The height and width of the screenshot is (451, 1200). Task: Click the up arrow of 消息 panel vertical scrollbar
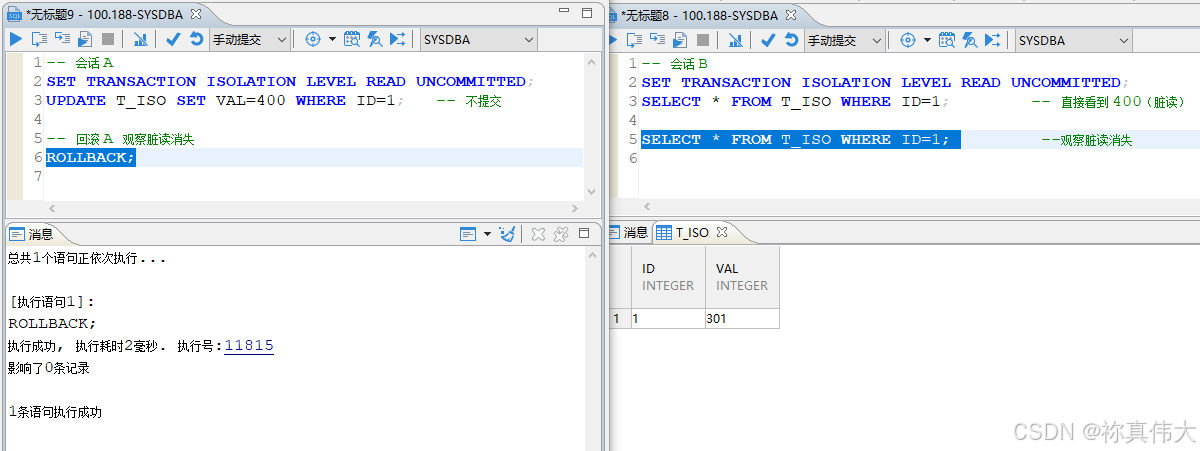592,256
